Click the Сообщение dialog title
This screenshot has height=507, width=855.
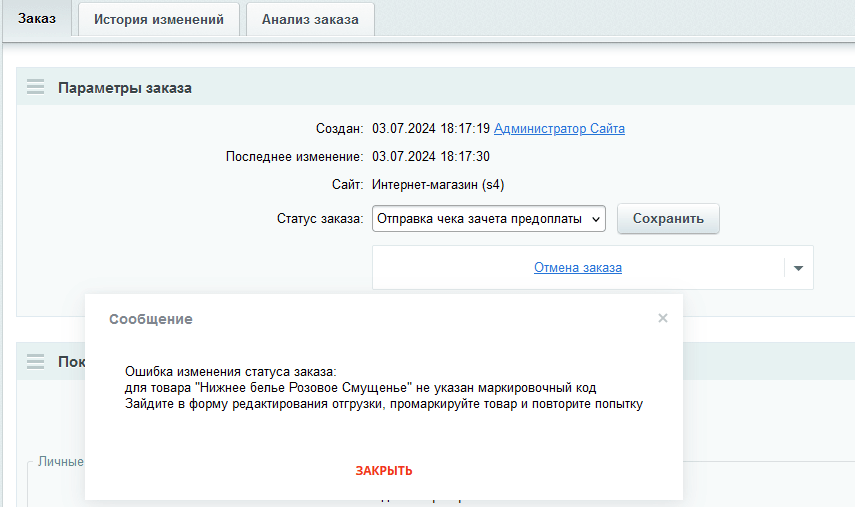(x=150, y=319)
